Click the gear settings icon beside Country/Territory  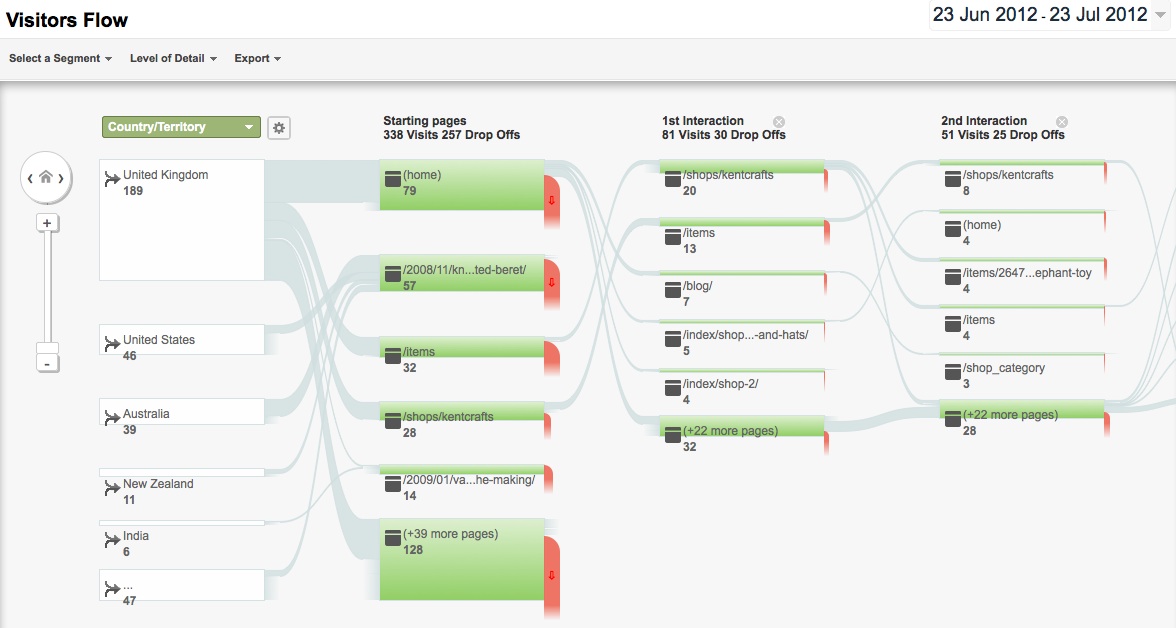pyautogui.click(x=279, y=128)
